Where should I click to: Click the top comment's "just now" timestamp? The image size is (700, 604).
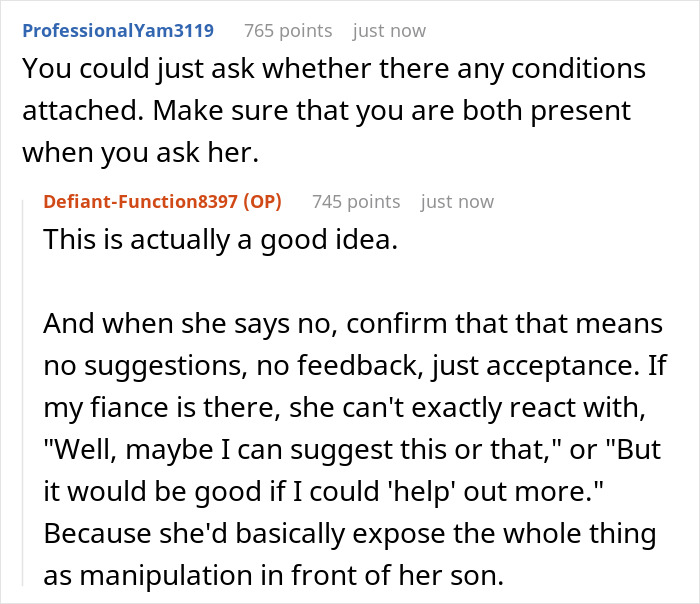pyautogui.click(x=390, y=30)
